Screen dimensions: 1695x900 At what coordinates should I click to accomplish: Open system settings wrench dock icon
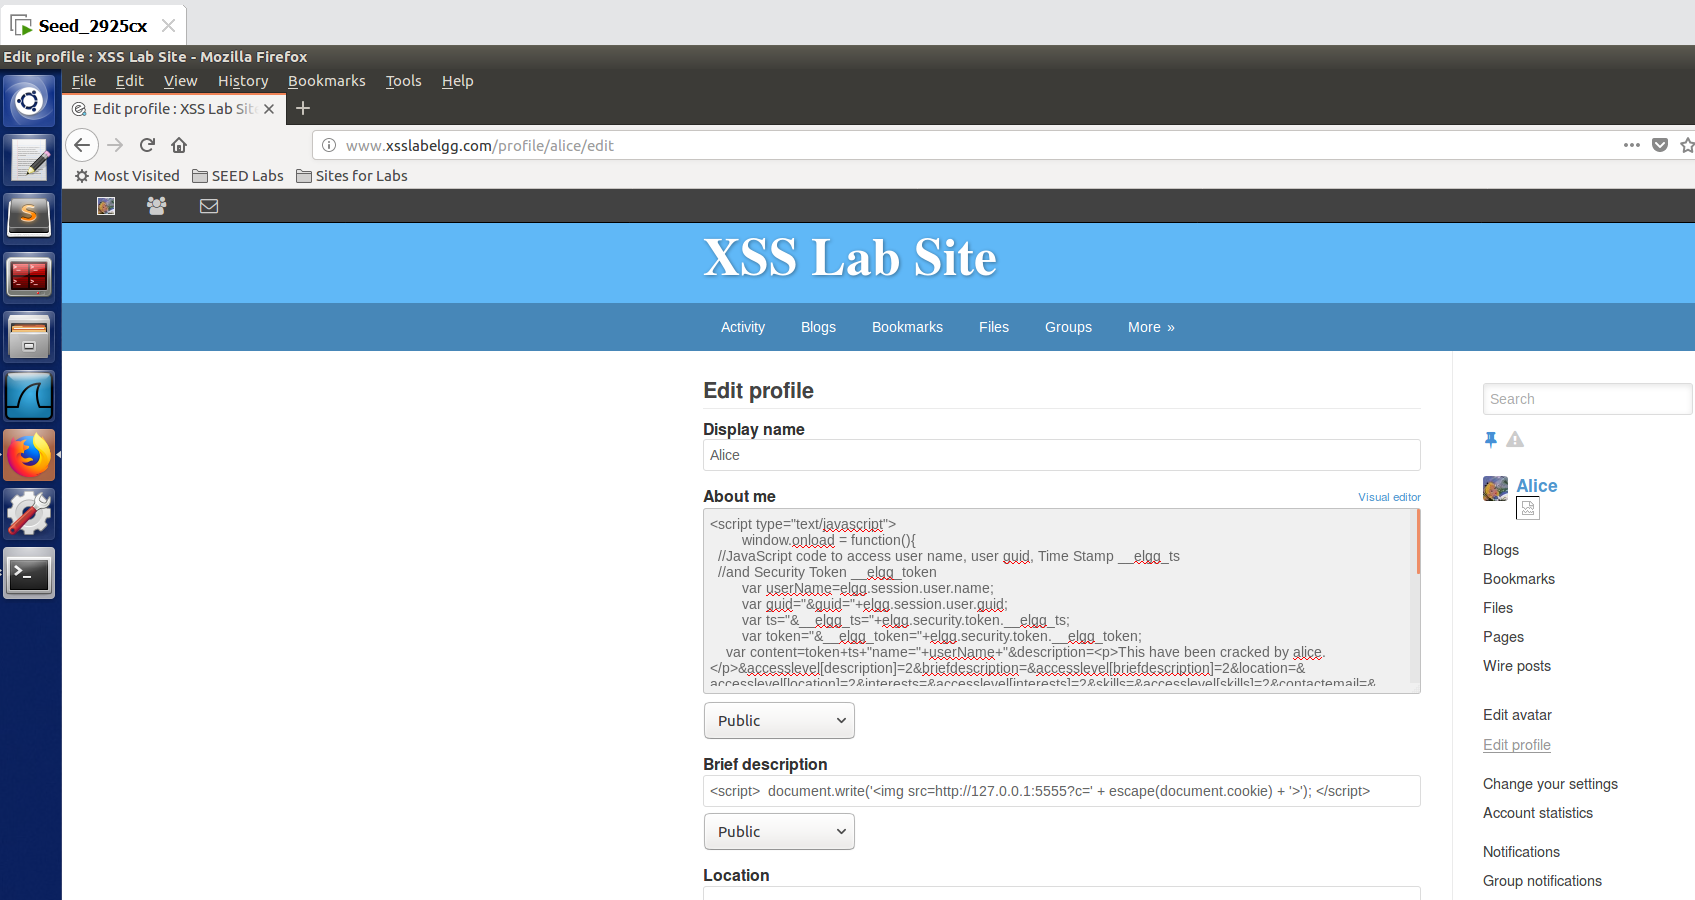point(29,514)
